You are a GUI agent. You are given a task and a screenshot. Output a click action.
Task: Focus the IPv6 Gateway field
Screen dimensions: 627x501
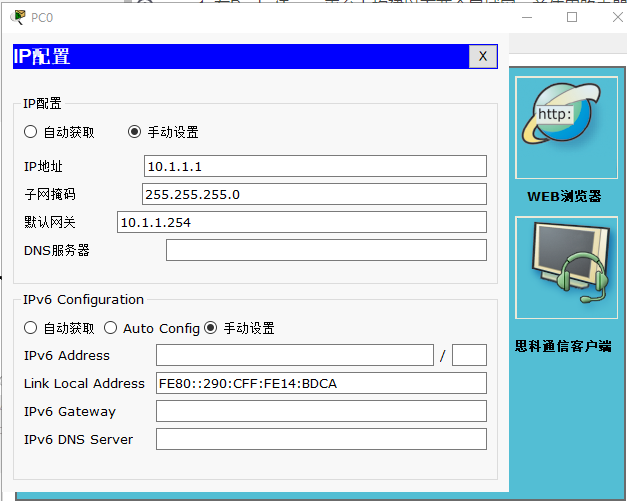(321, 411)
